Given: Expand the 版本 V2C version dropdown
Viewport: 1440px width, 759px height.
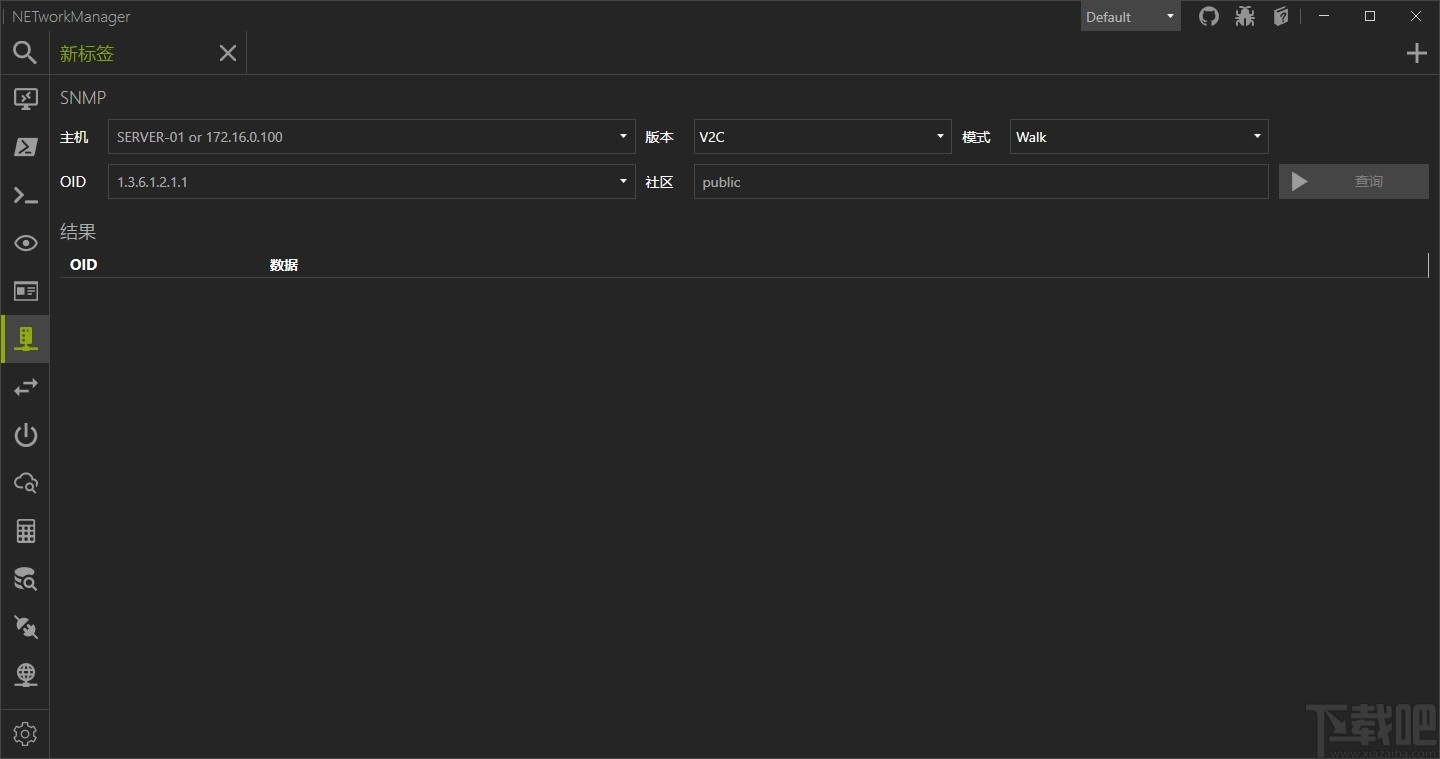Looking at the screenshot, I should pyautogui.click(x=938, y=137).
